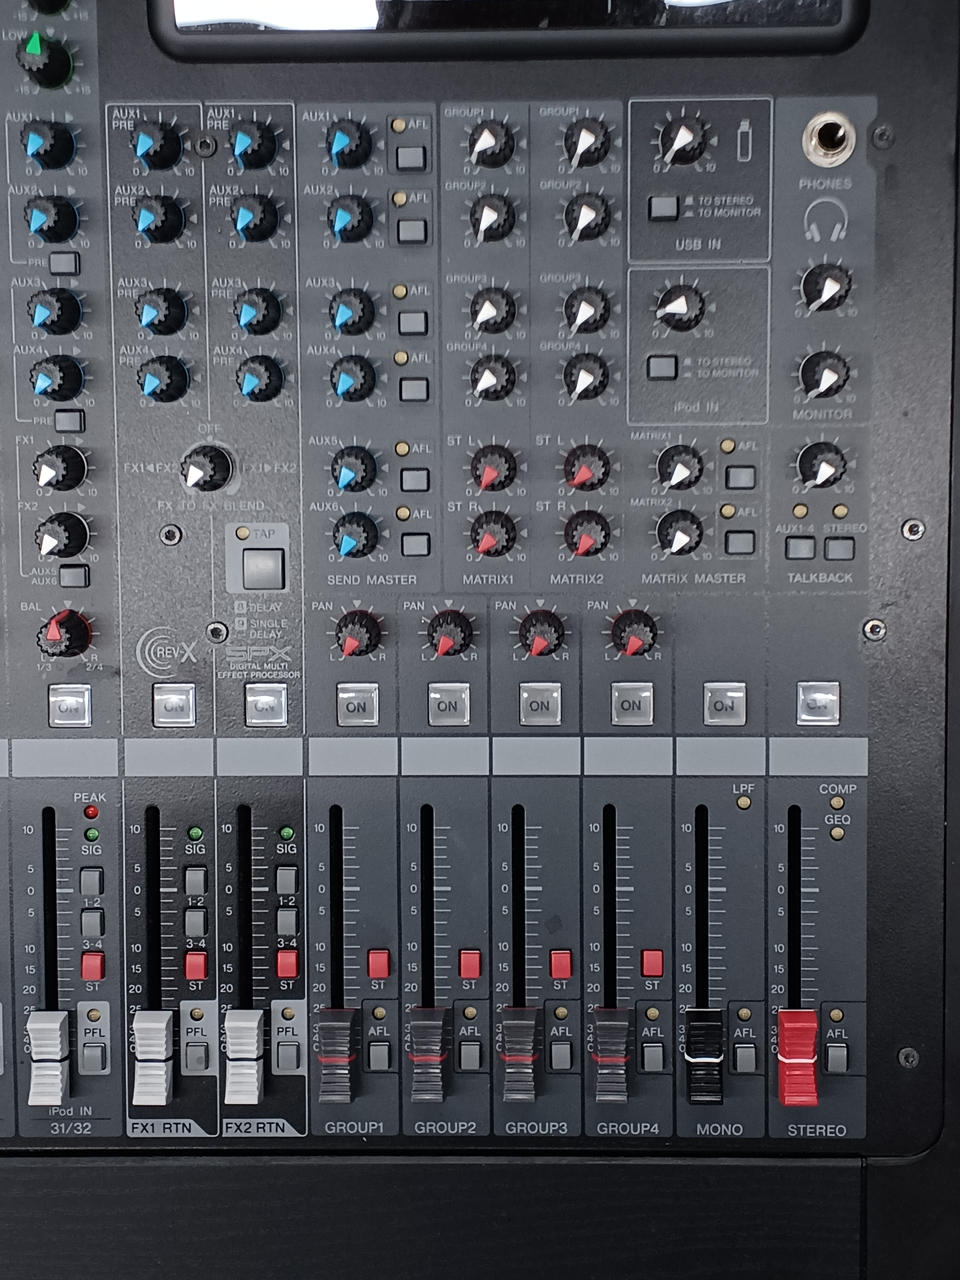This screenshot has width=960, height=1280.
Task: Click the iPod IN level knob
Action: [680, 307]
